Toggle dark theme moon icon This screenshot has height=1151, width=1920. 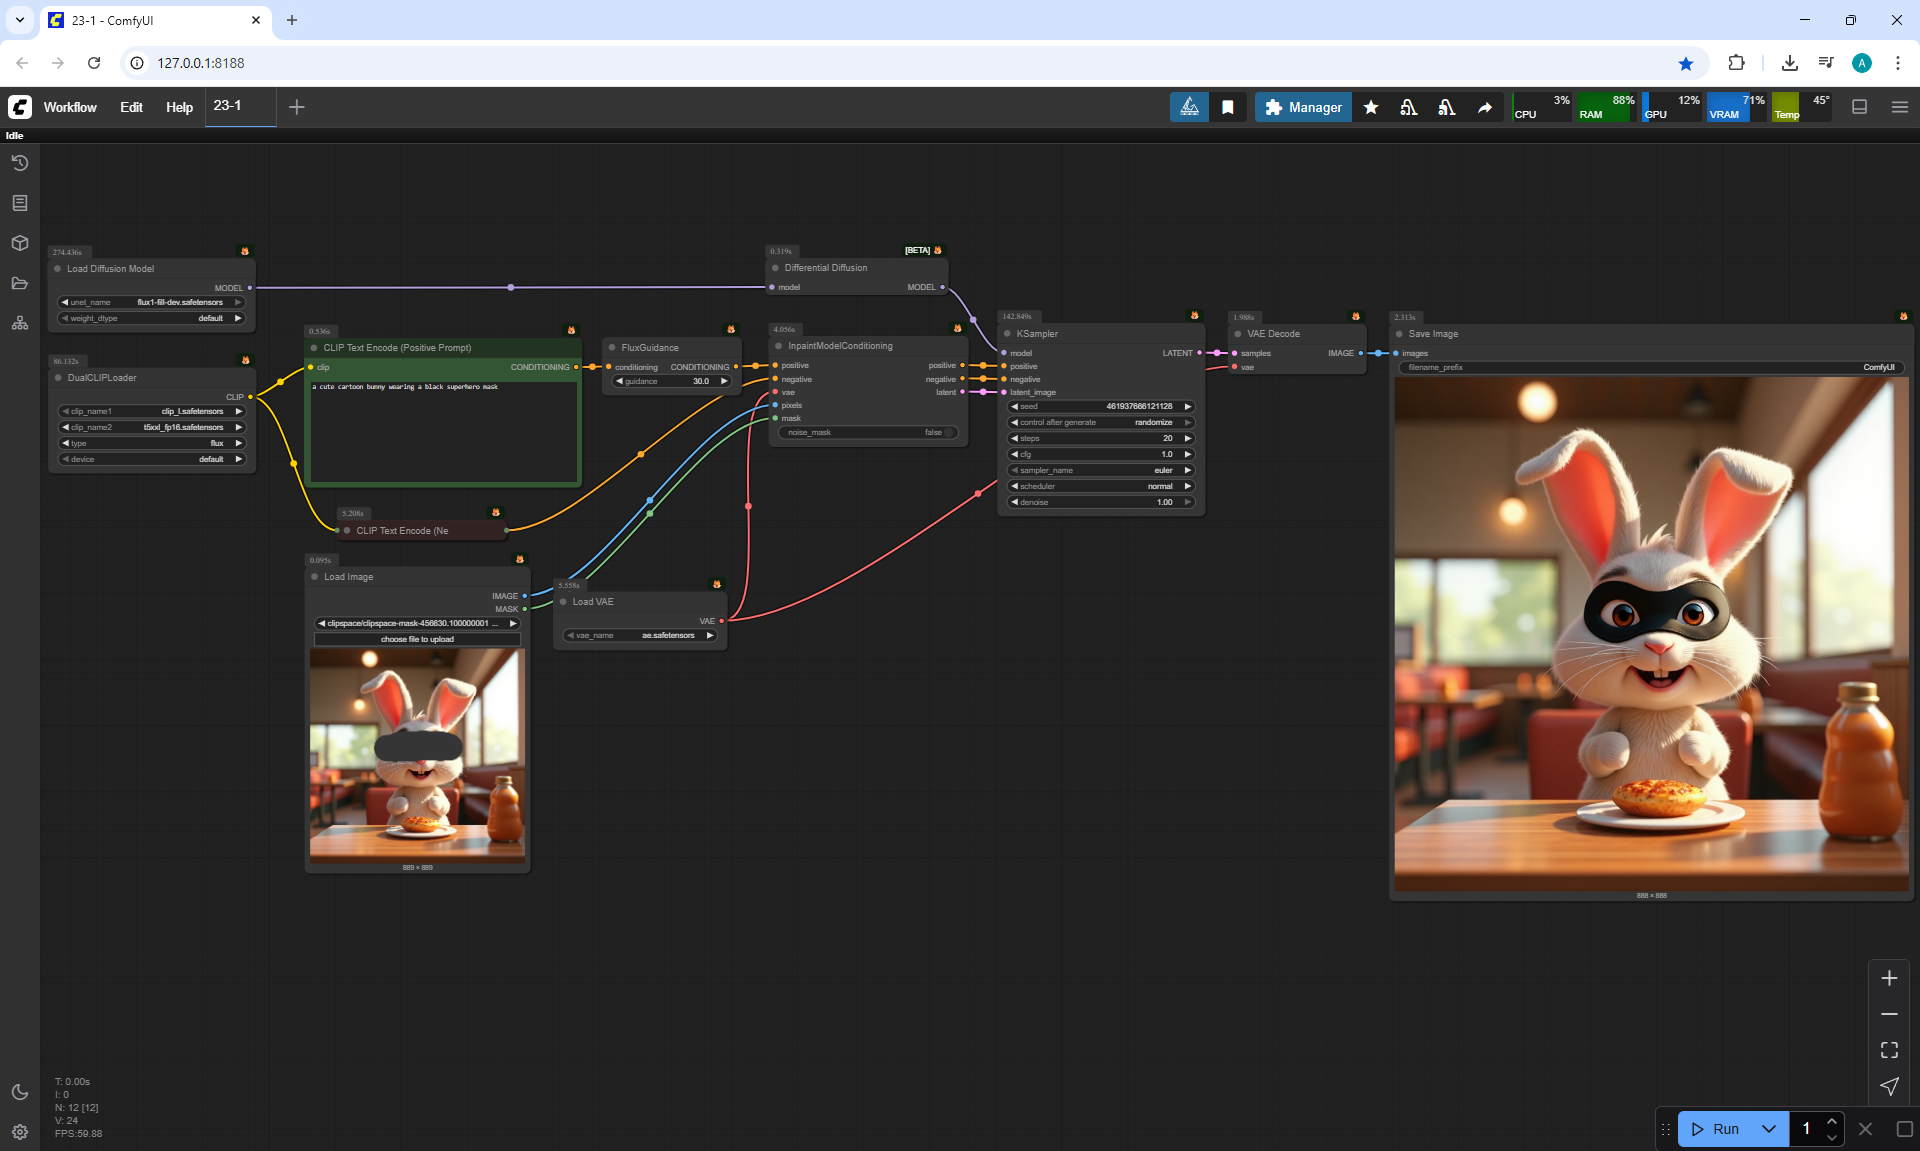(x=20, y=1092)
